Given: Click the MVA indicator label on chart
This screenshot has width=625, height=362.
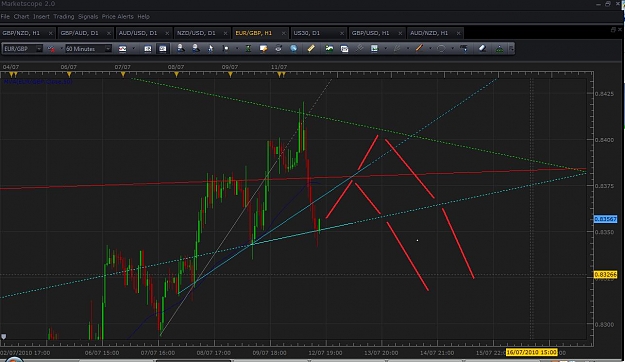Looking at the screenshot, I should click(38, 82).
